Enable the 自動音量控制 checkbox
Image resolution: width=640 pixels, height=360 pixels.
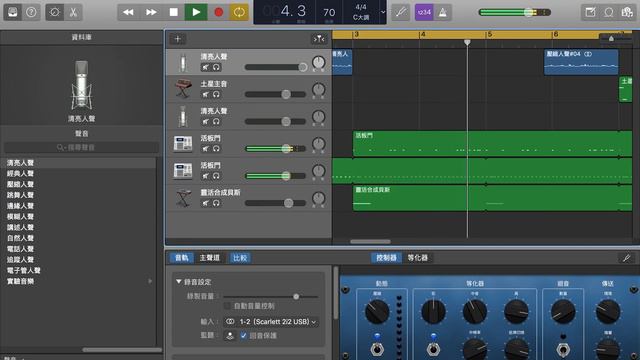pos(227,306)
